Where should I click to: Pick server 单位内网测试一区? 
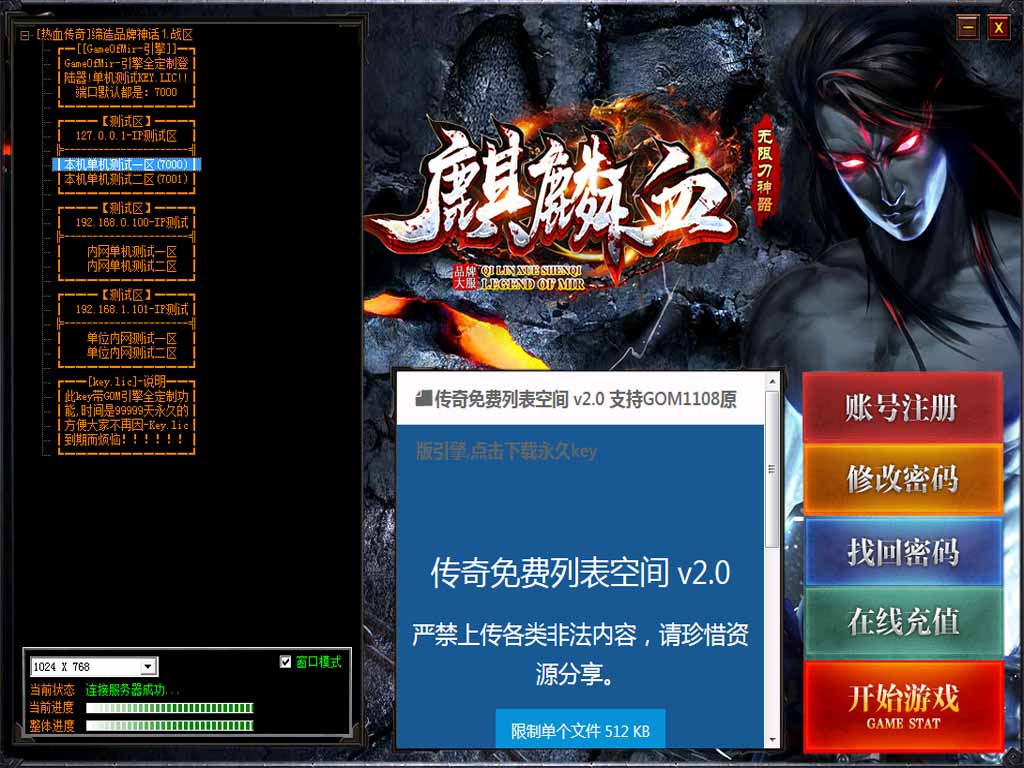pyautogui.click(x=132, y=338)
